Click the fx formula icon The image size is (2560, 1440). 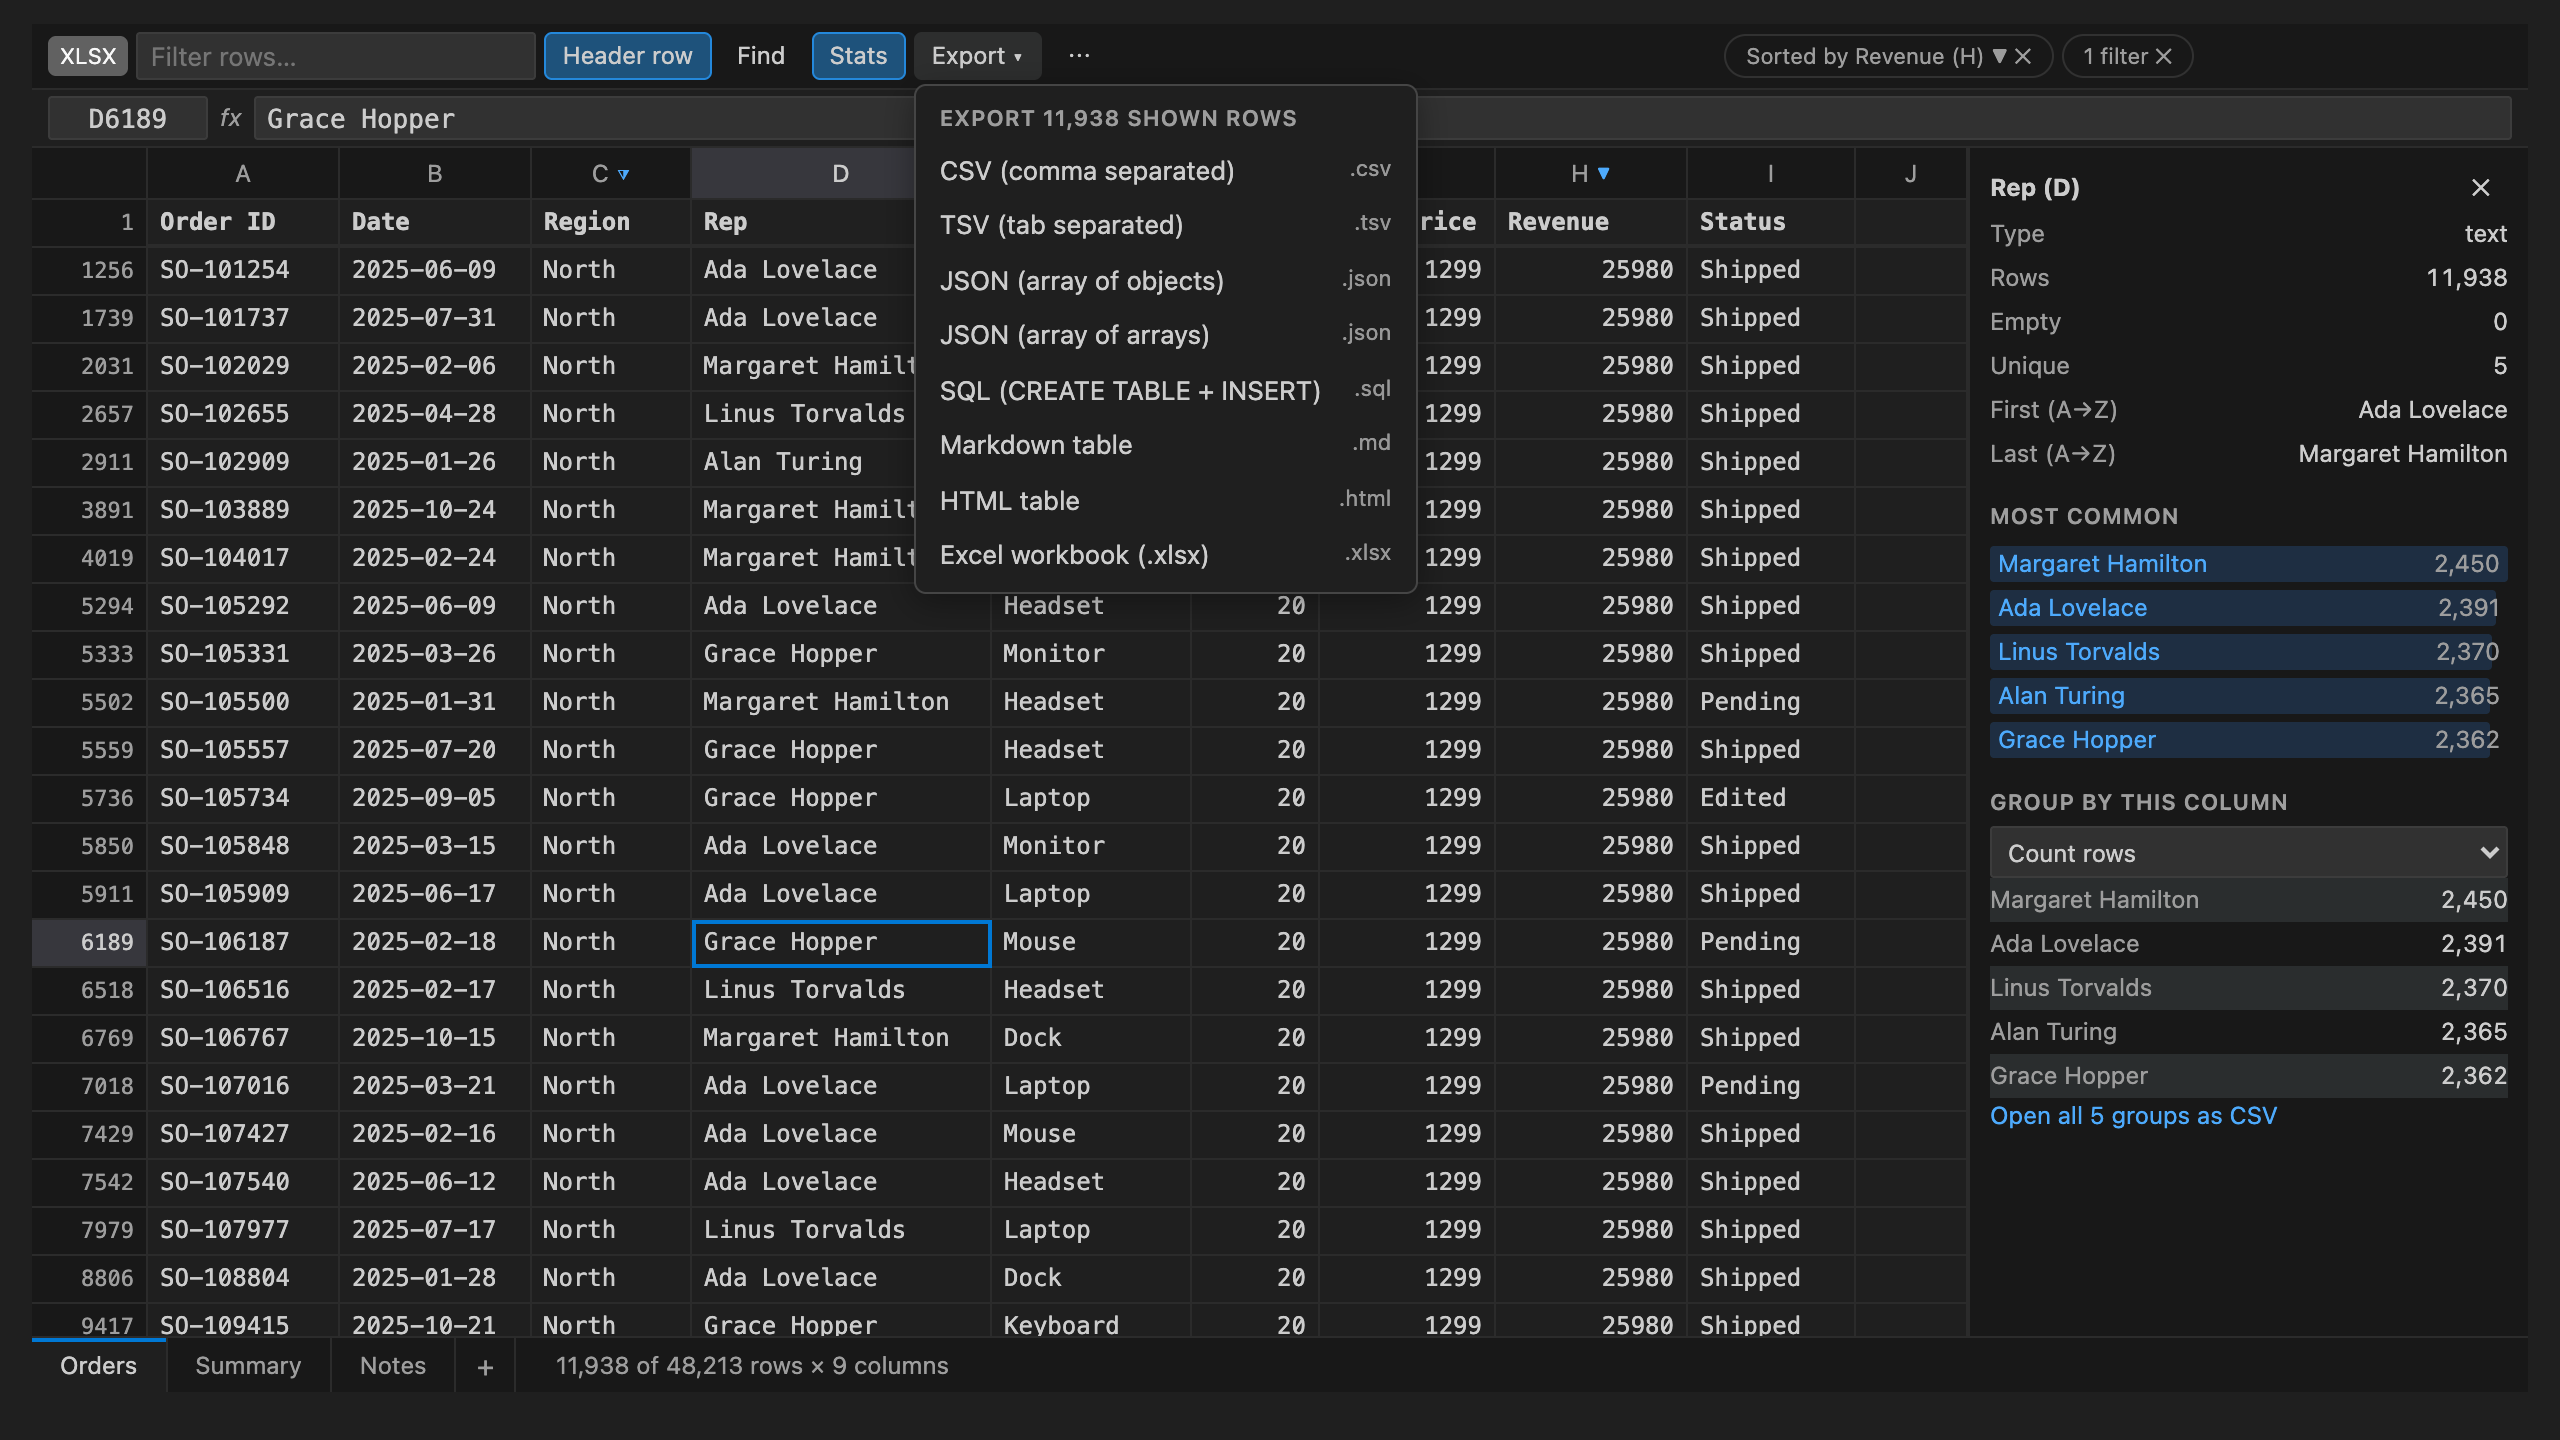(x=231, y=119)
